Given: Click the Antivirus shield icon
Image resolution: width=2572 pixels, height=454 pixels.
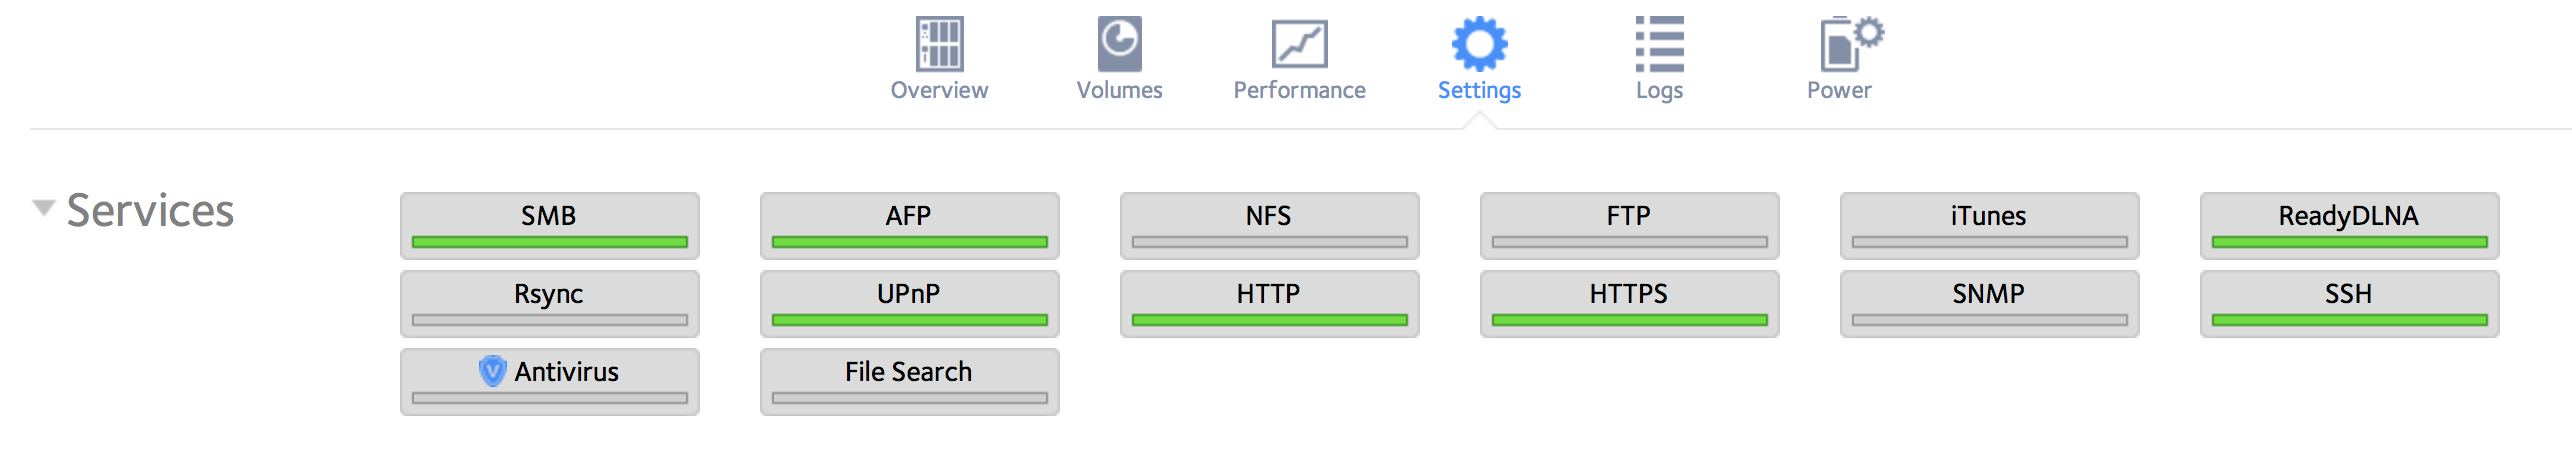Looking at the screenshot, I should tap(492, 371).
